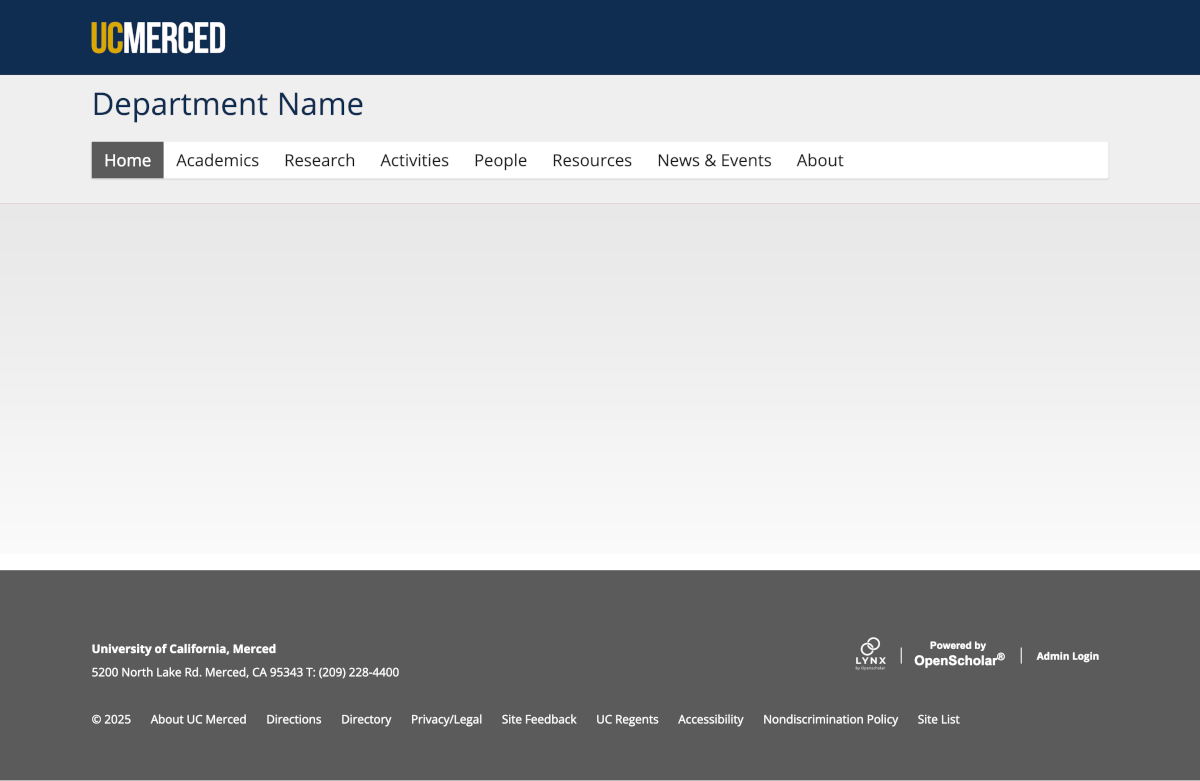Open the Site Feedback link
This screenshot has width=1200, height=781.
[x=539, y=719]
